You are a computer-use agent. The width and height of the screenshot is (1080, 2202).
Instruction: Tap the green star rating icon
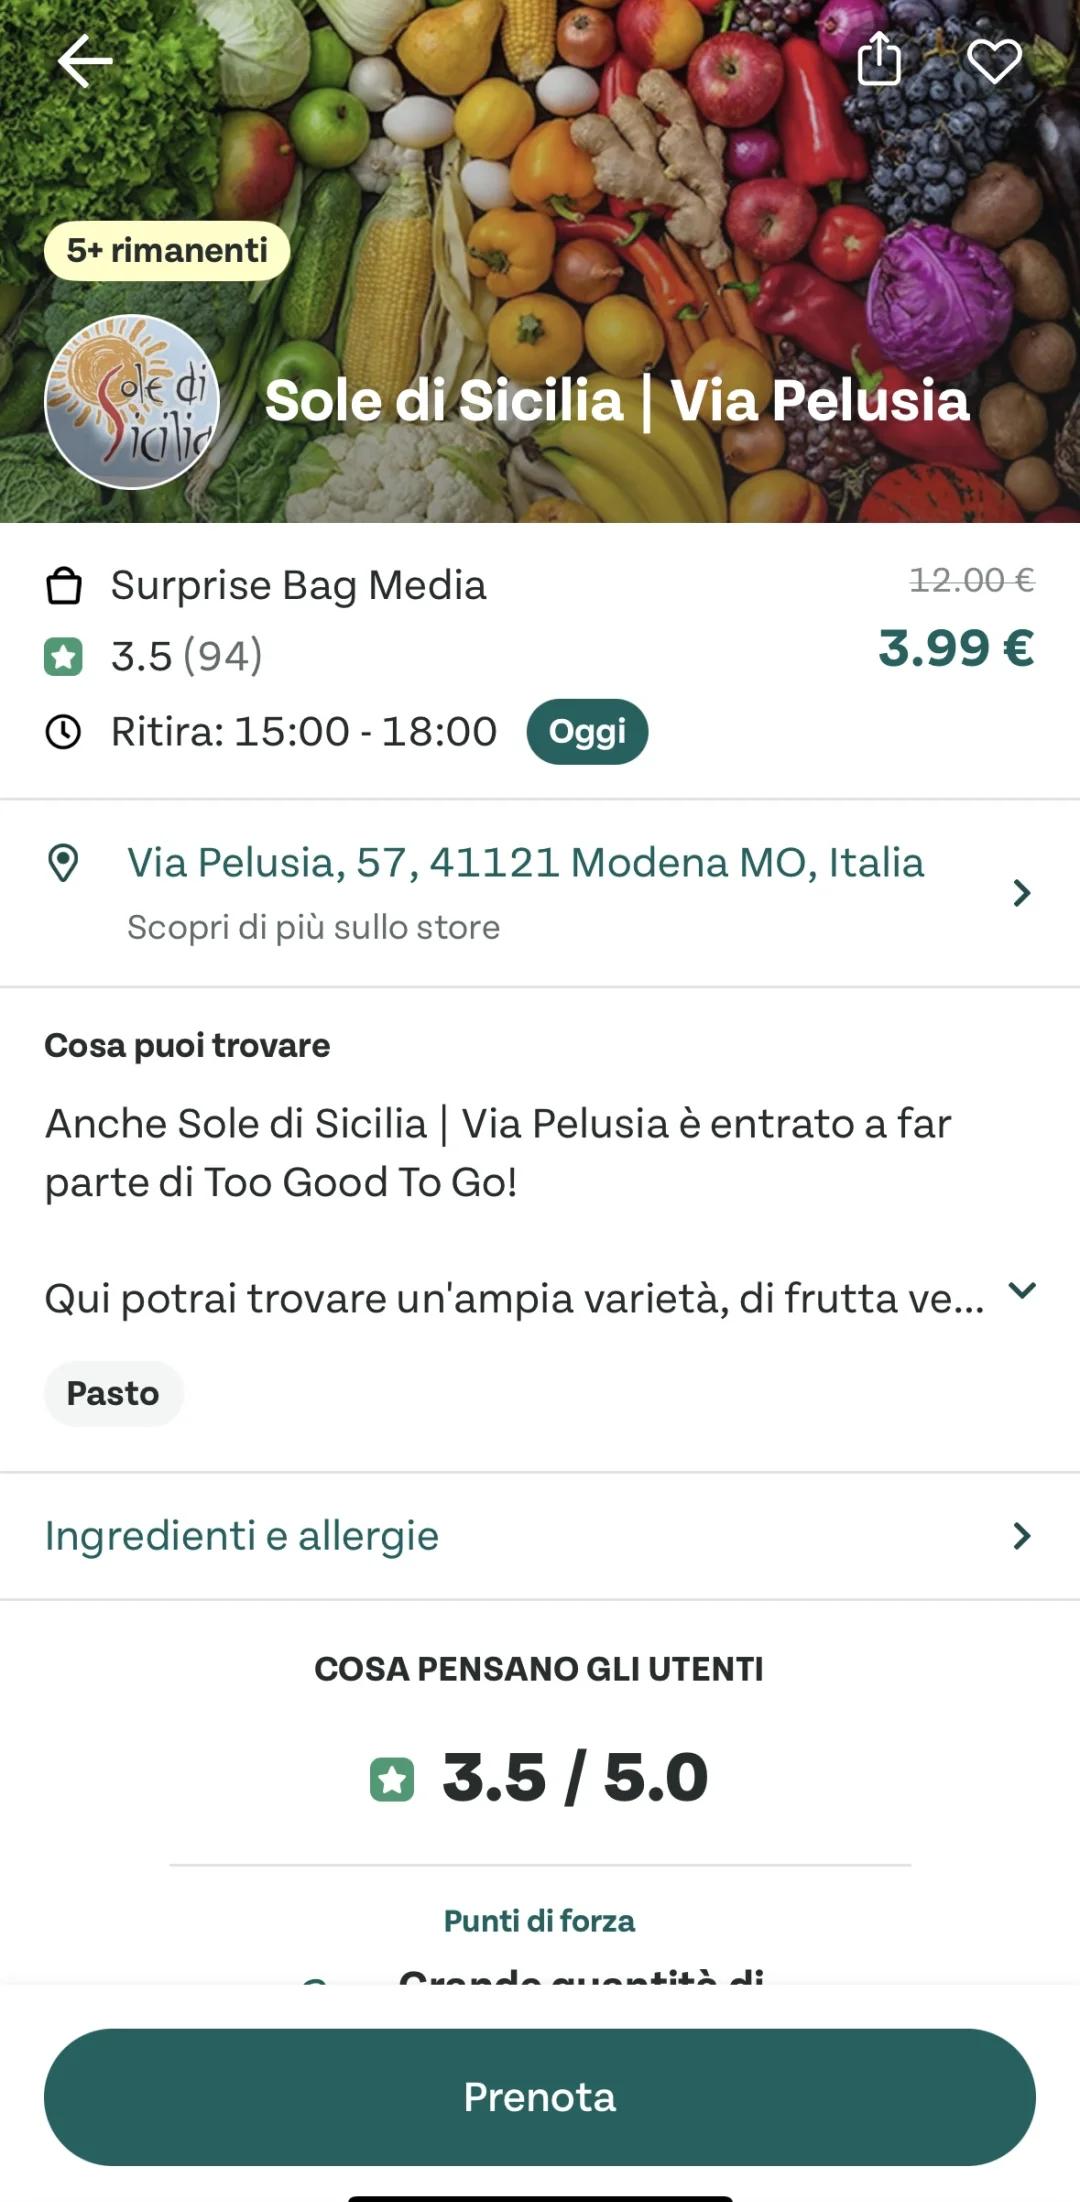coord(63,657)
